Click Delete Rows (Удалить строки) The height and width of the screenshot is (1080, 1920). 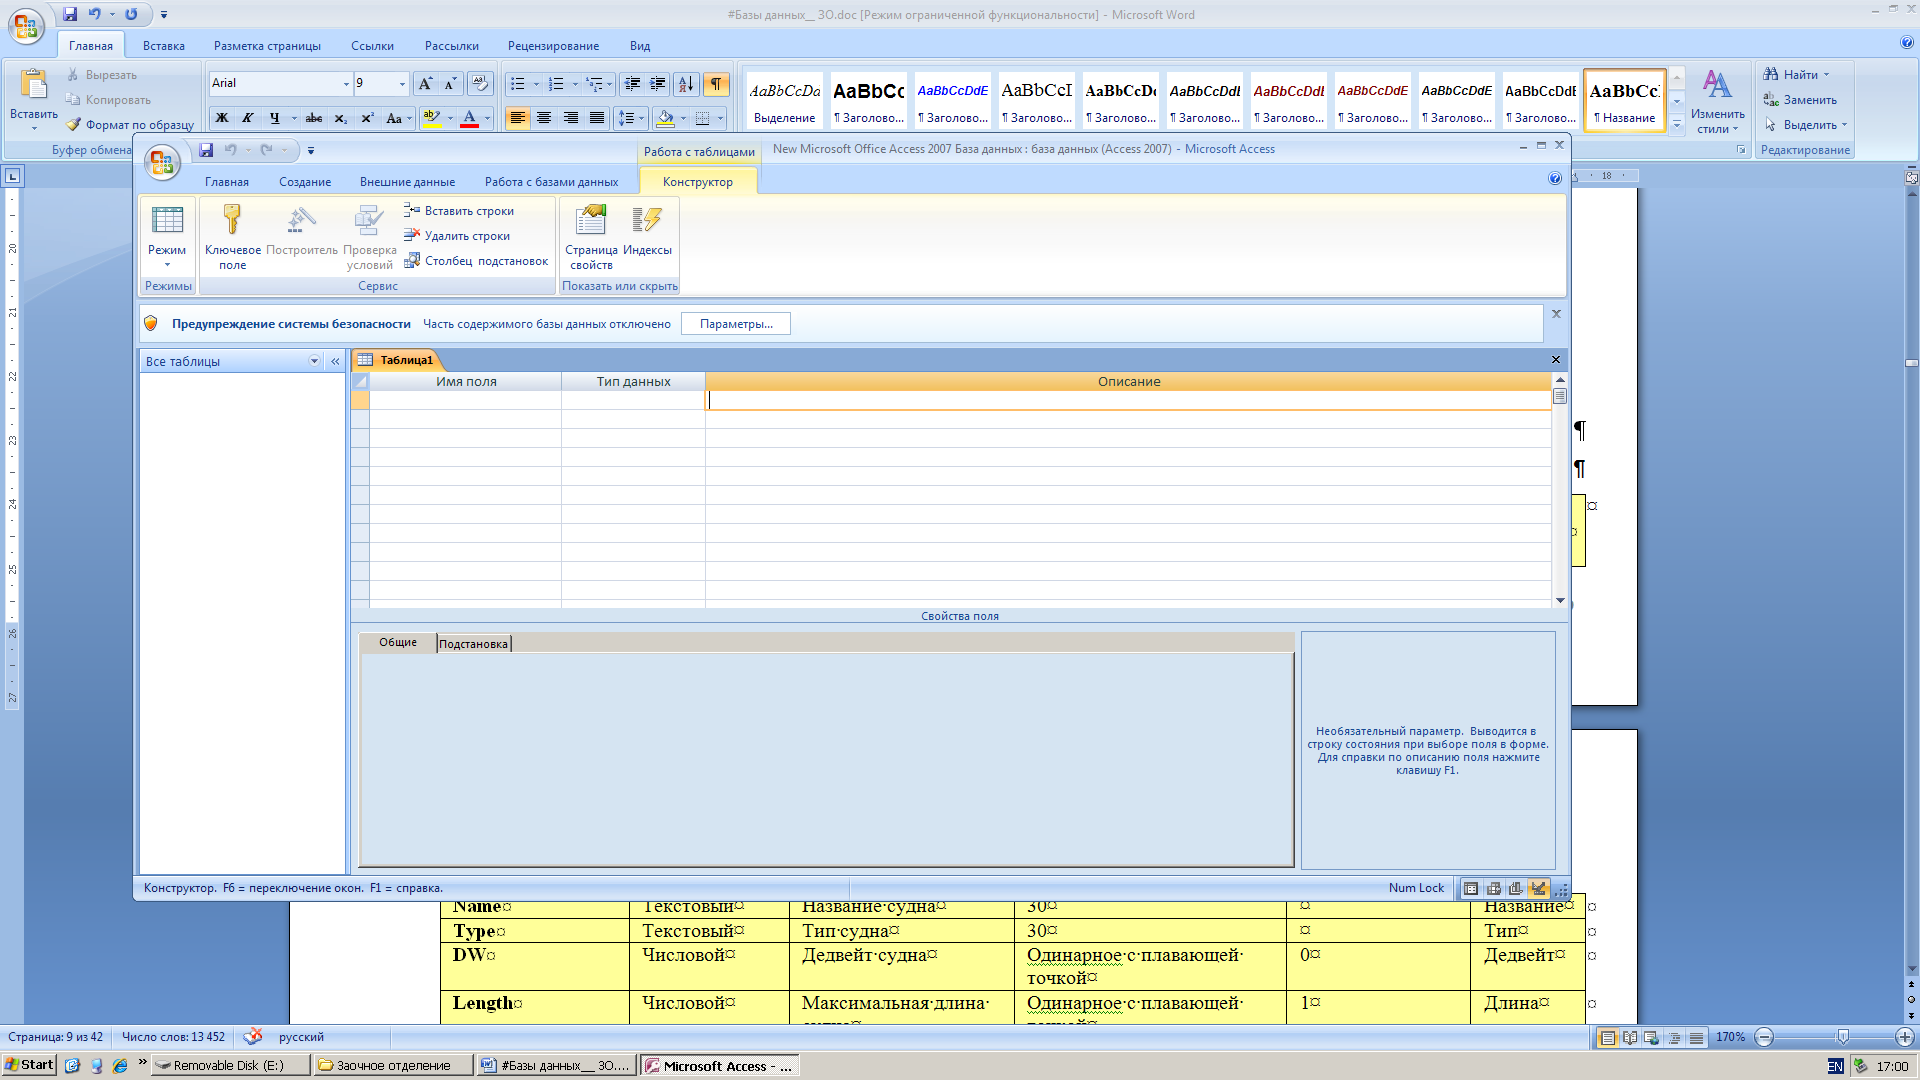click(457, 235)
